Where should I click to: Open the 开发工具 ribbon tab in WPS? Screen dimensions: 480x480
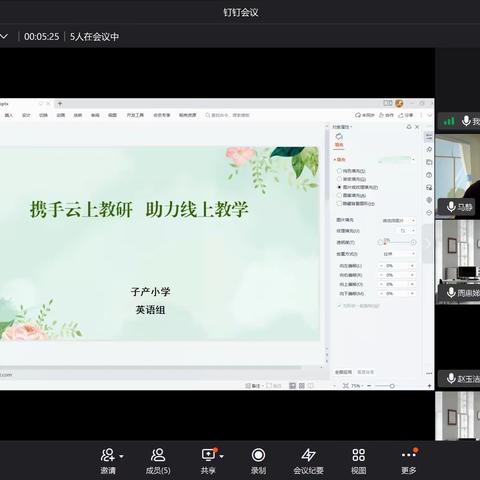pos(135,115)
